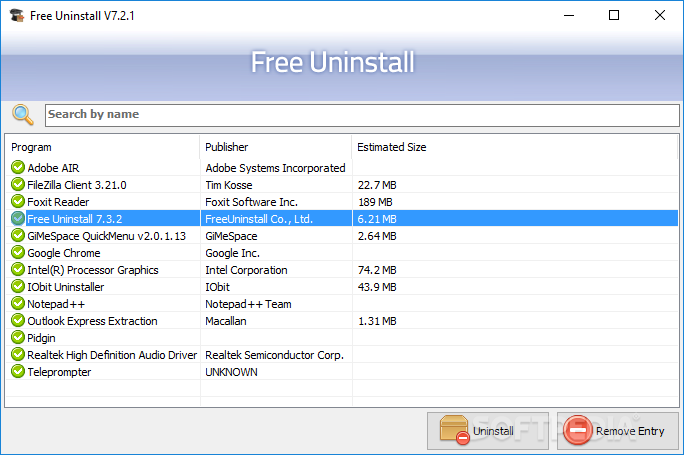Click publisher Adobe Systems Incorporated
The width and height of the screenshot is (684, 455).
(x=275, y=168)
